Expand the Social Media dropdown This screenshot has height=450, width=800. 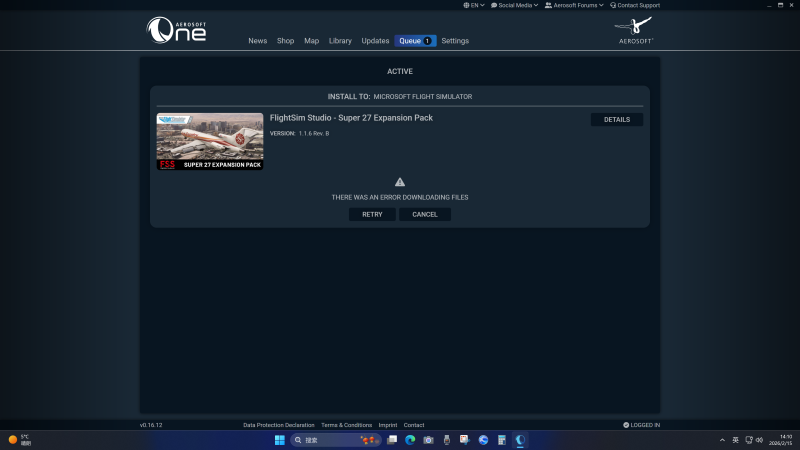pos(514,5)
